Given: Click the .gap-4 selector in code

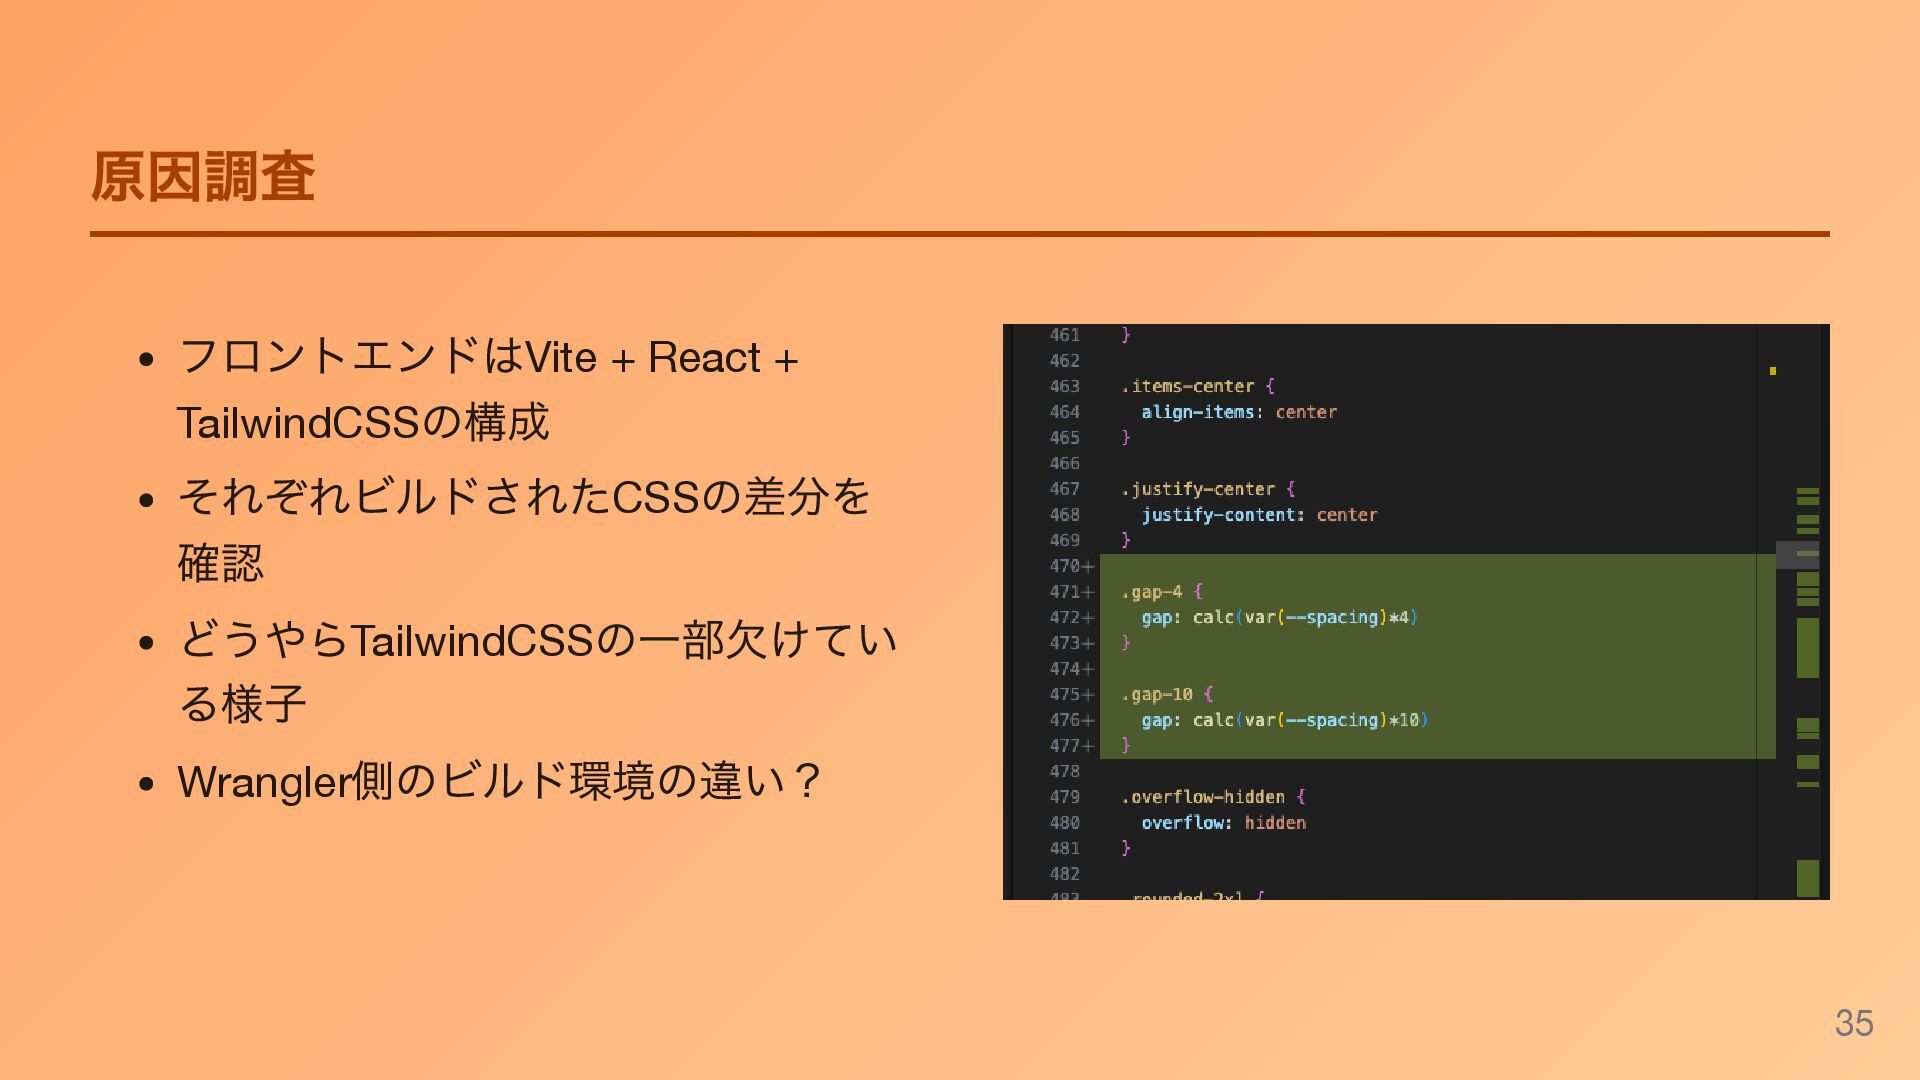Looking at the screenshot, I should pos(1151,592).
